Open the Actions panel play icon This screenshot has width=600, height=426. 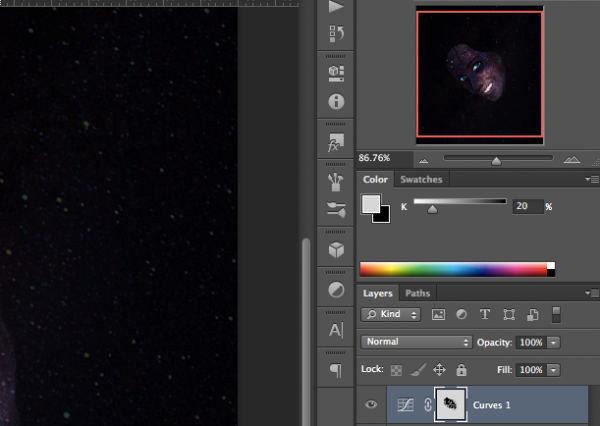click(x=336, y=7)
